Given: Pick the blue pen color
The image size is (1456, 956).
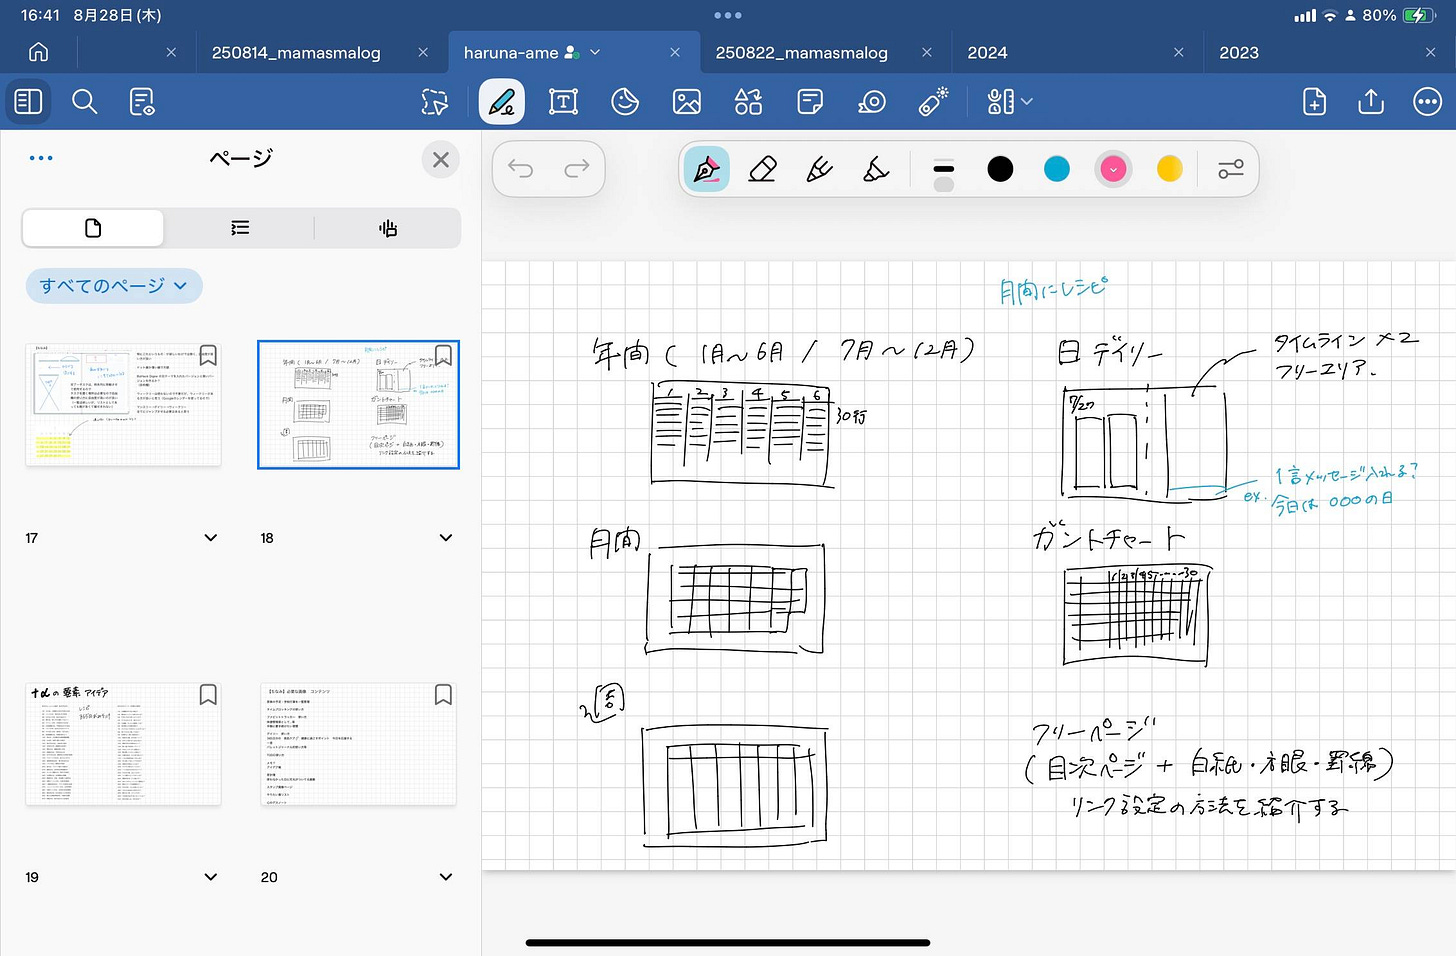Looking at the screenshot, I should [x=1057, y=169].
